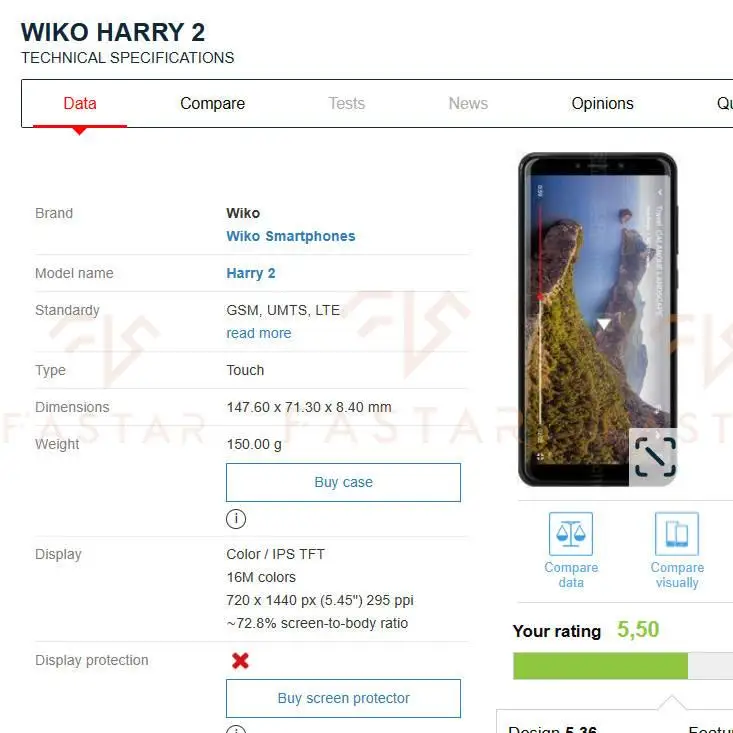Click the Compare data text link

coord(571,575)
